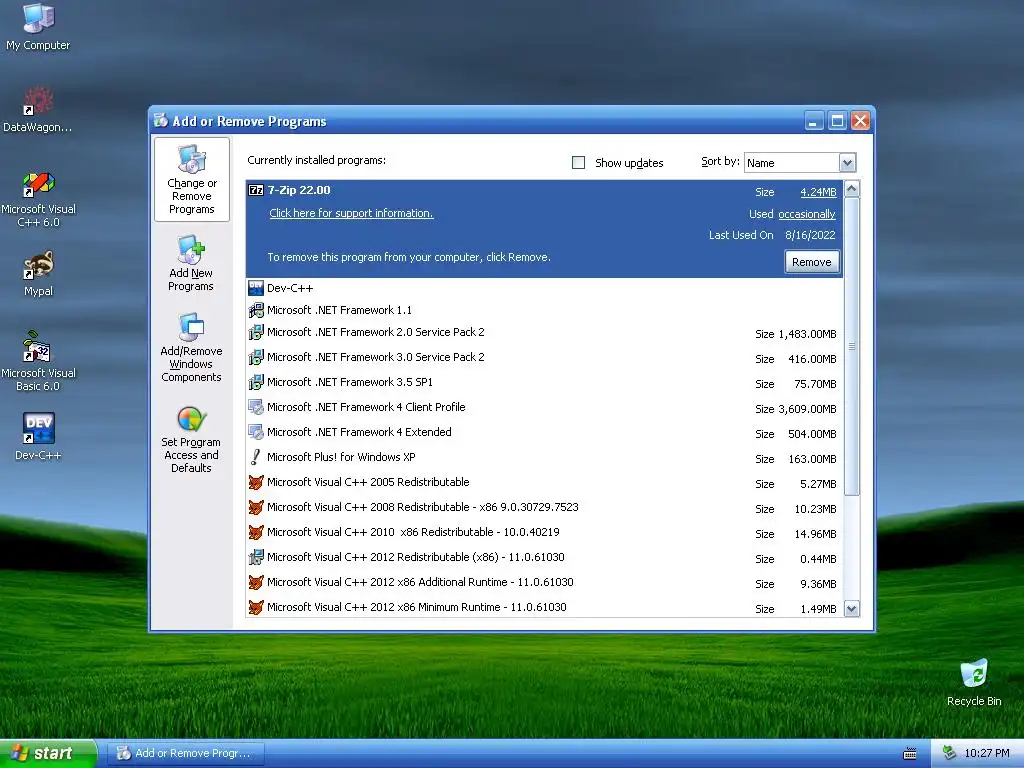Click the .NET Framework 4 Client Profile icon
1024x768 pixels.
pyautogui.click(x=256, y=408)
